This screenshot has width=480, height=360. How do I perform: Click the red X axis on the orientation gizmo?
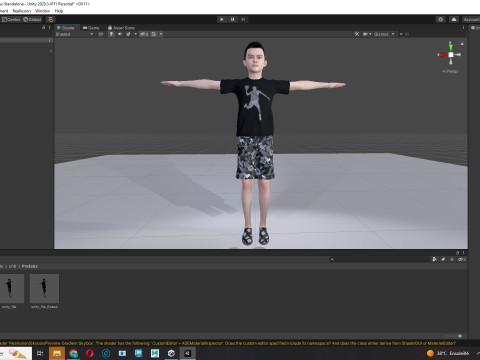pos(443,55)
